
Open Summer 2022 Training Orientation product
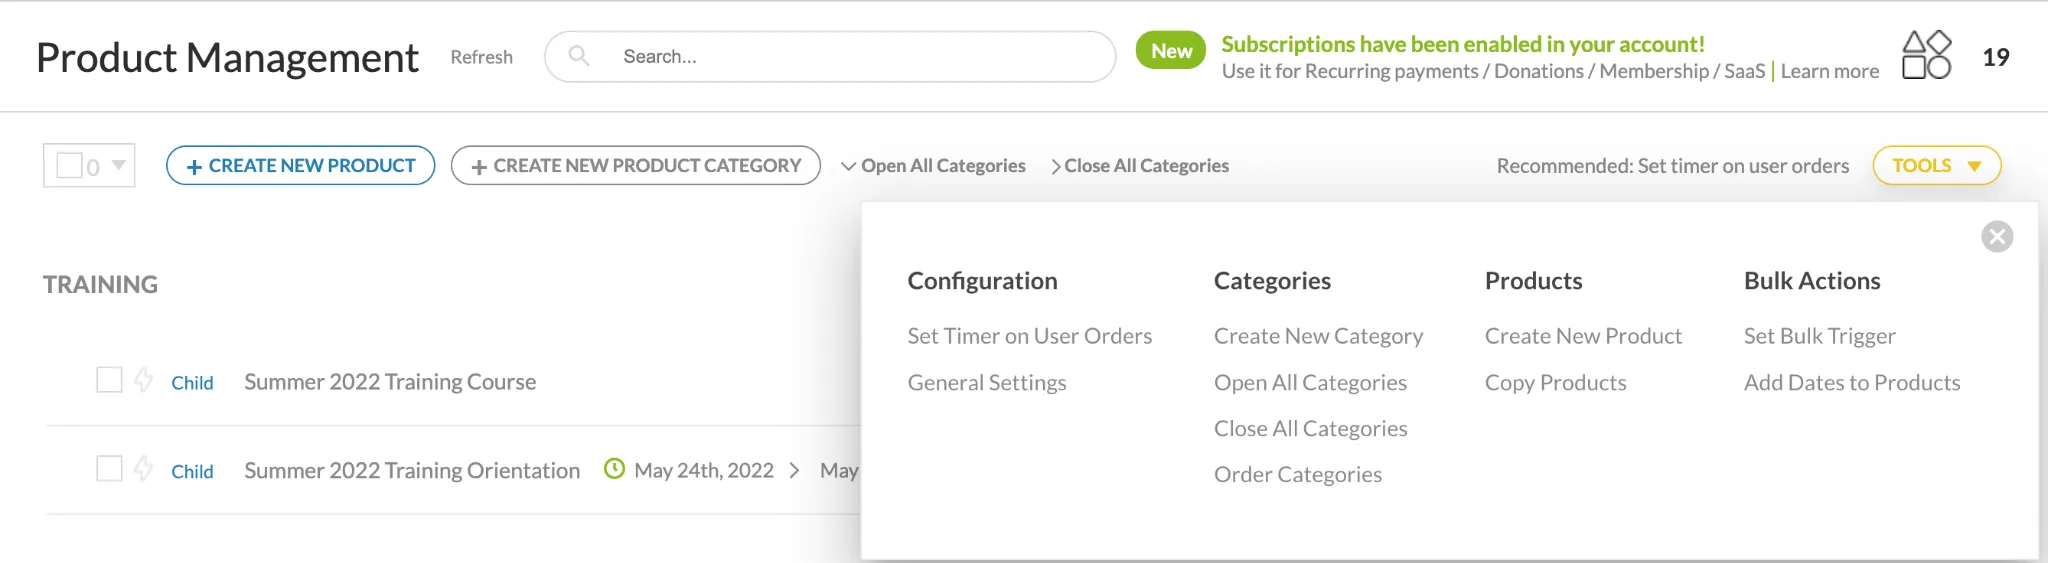coord(412,470)
